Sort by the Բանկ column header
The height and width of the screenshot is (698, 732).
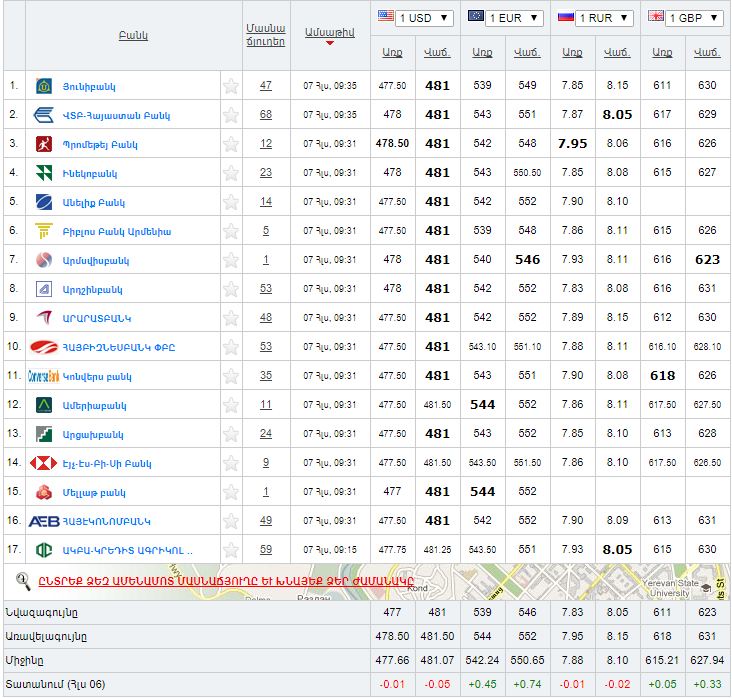click(132, 35)
